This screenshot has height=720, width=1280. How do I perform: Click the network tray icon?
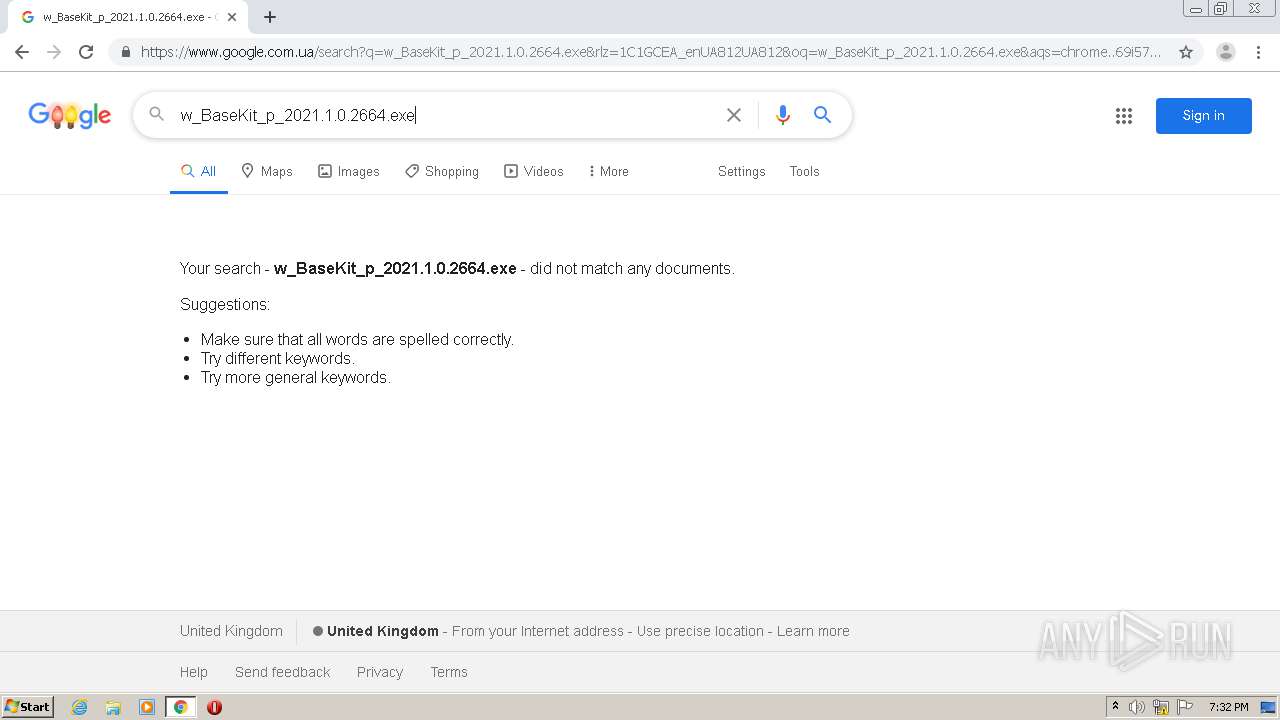pyautogui.click(x=1161, y=707)
